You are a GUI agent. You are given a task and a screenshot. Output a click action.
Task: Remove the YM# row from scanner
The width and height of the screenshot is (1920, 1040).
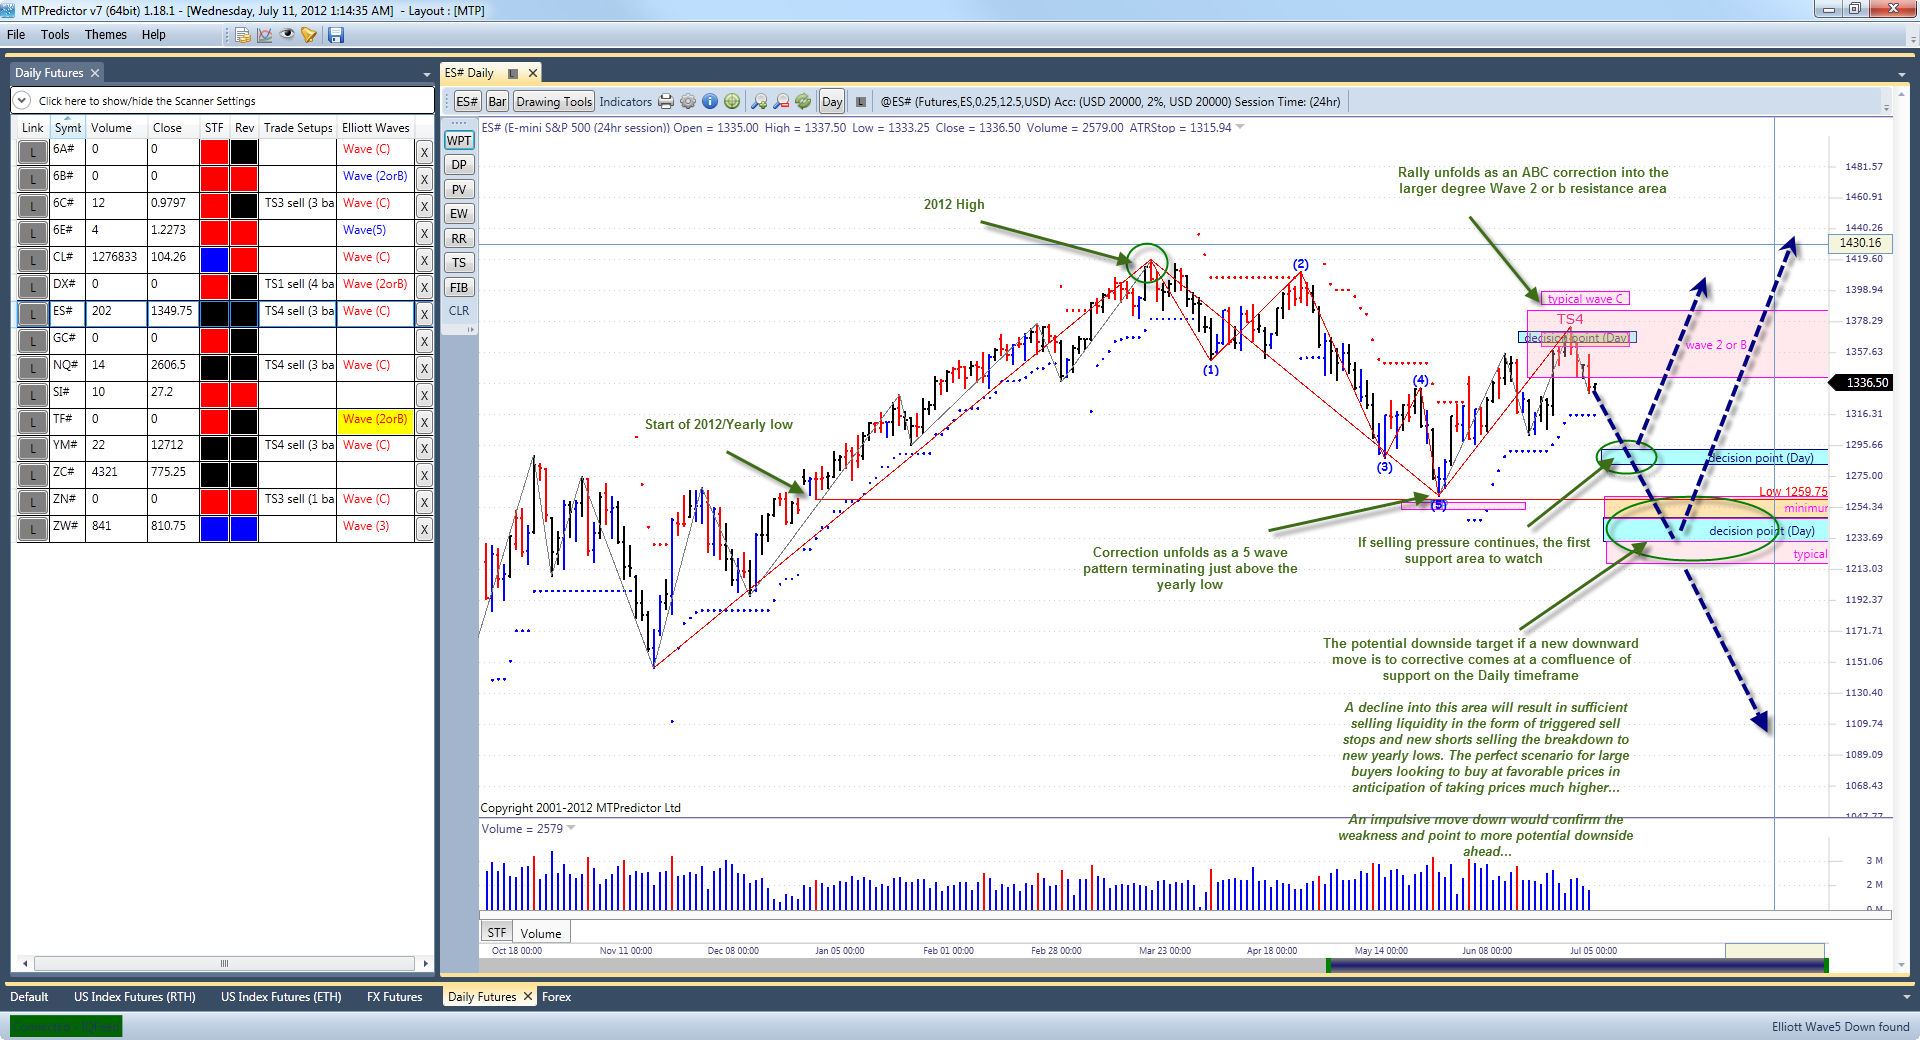coord(424,448)
